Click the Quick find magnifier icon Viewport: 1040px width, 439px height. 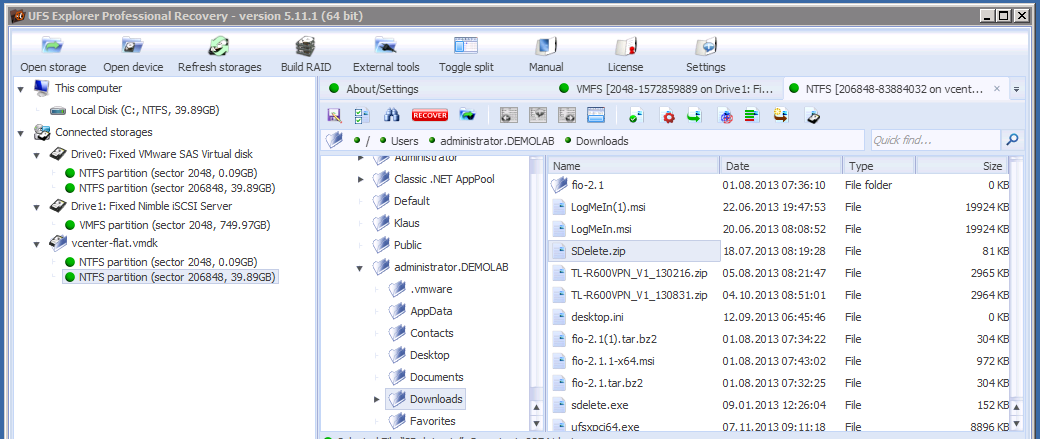click(x=1012, y=140)
